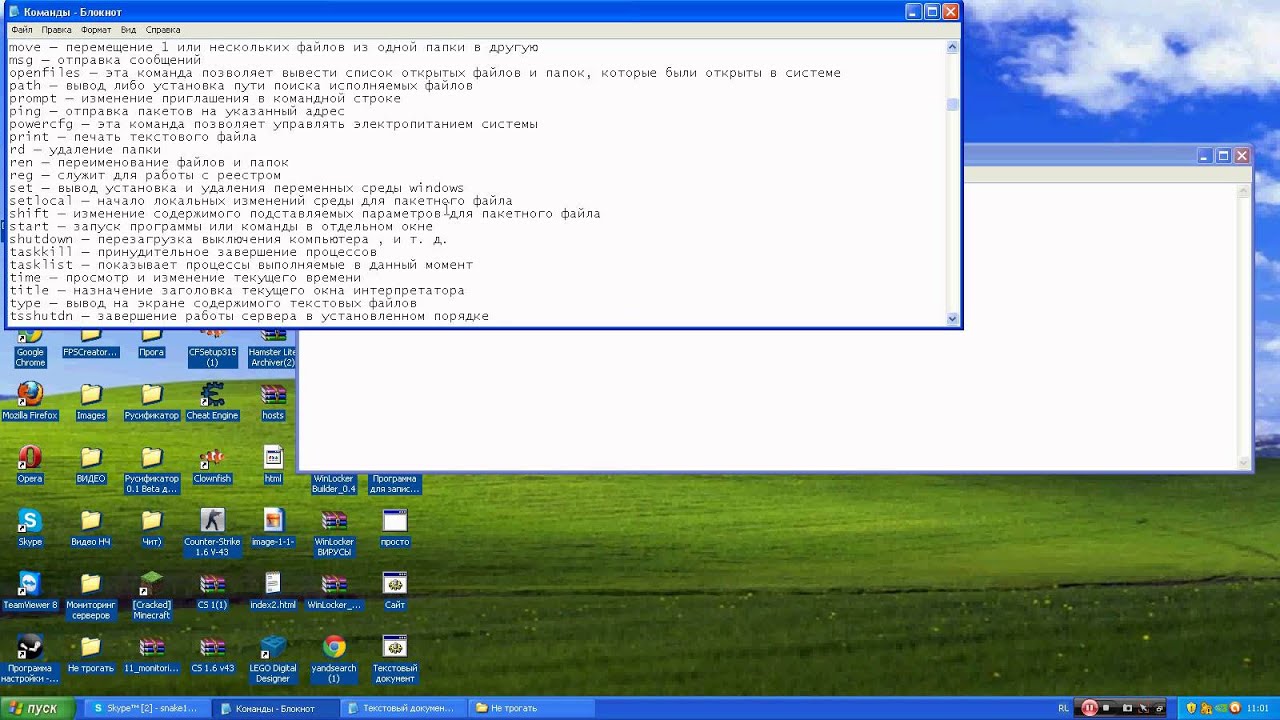
Task: Click the 'powercfg' line in Notepad
Action: 273,124
